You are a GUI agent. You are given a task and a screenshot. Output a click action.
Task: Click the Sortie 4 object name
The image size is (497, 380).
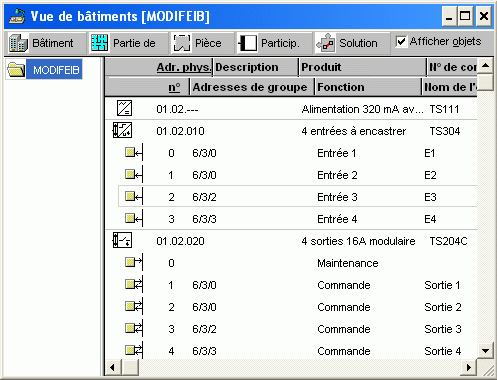[443, 351]
